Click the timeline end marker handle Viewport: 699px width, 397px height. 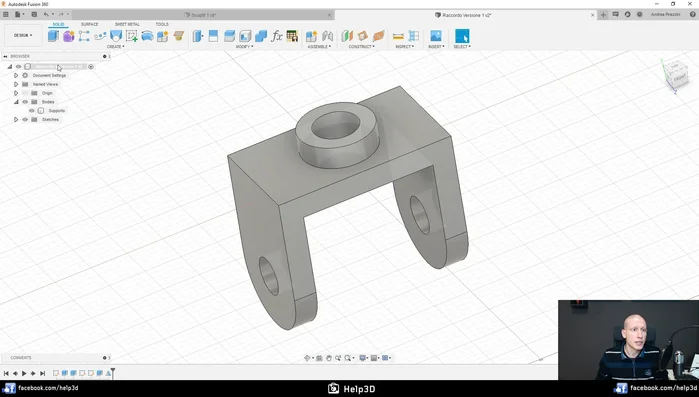coord(113,372)
